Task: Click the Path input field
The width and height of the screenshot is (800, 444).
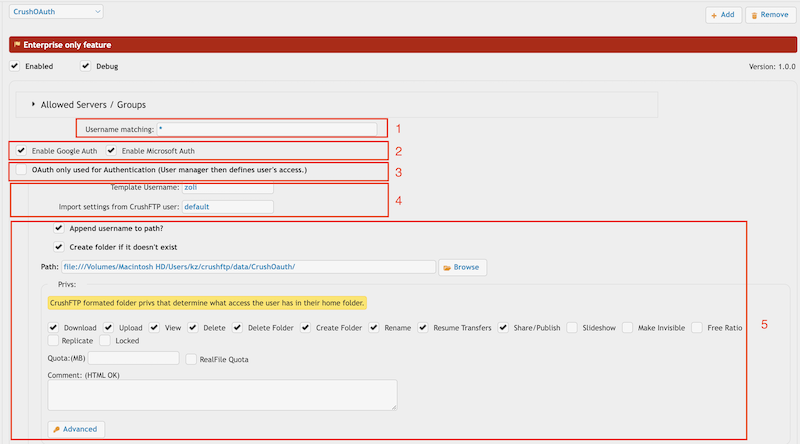Action: click(248, 267)
